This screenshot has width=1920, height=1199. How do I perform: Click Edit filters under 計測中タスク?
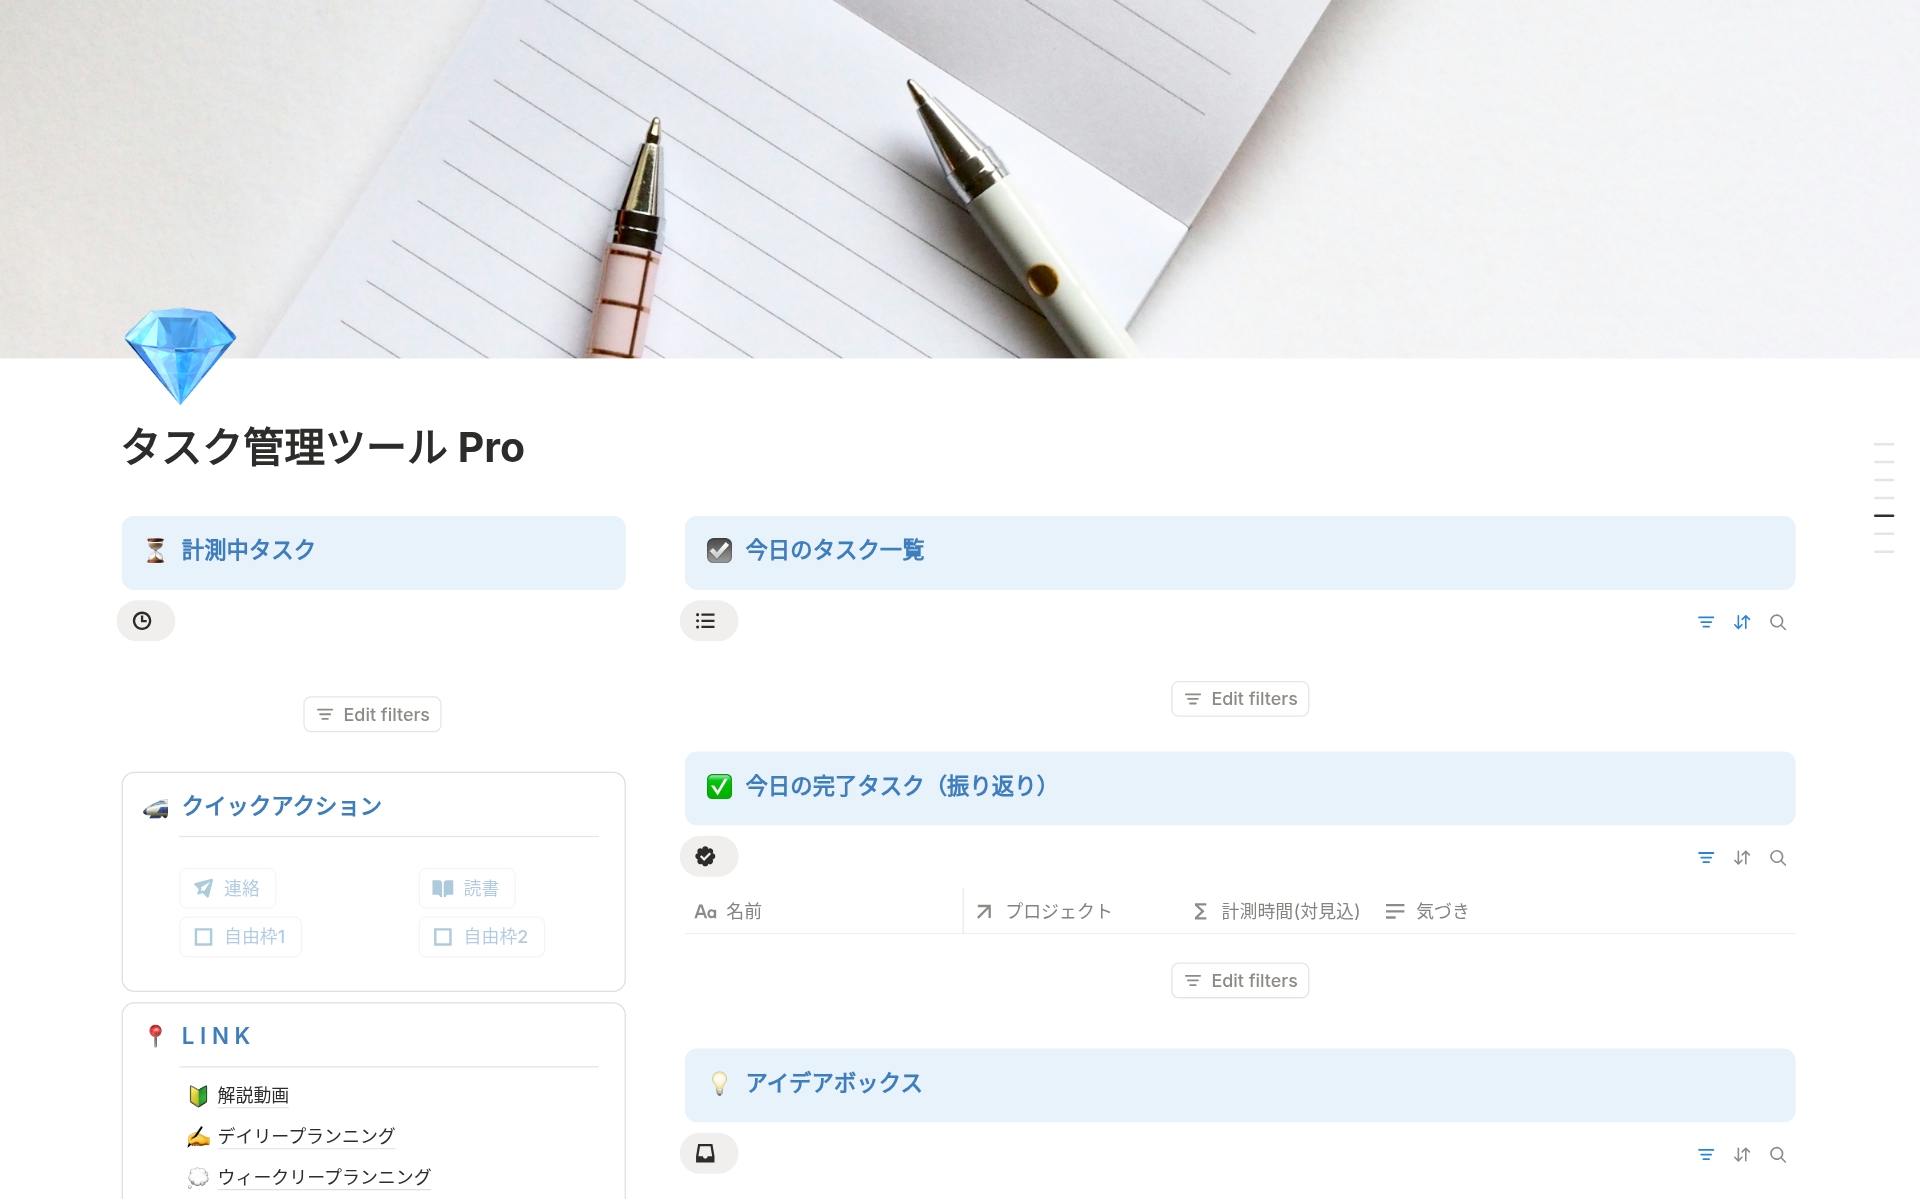pyautogui.click(x=372, y=715)
